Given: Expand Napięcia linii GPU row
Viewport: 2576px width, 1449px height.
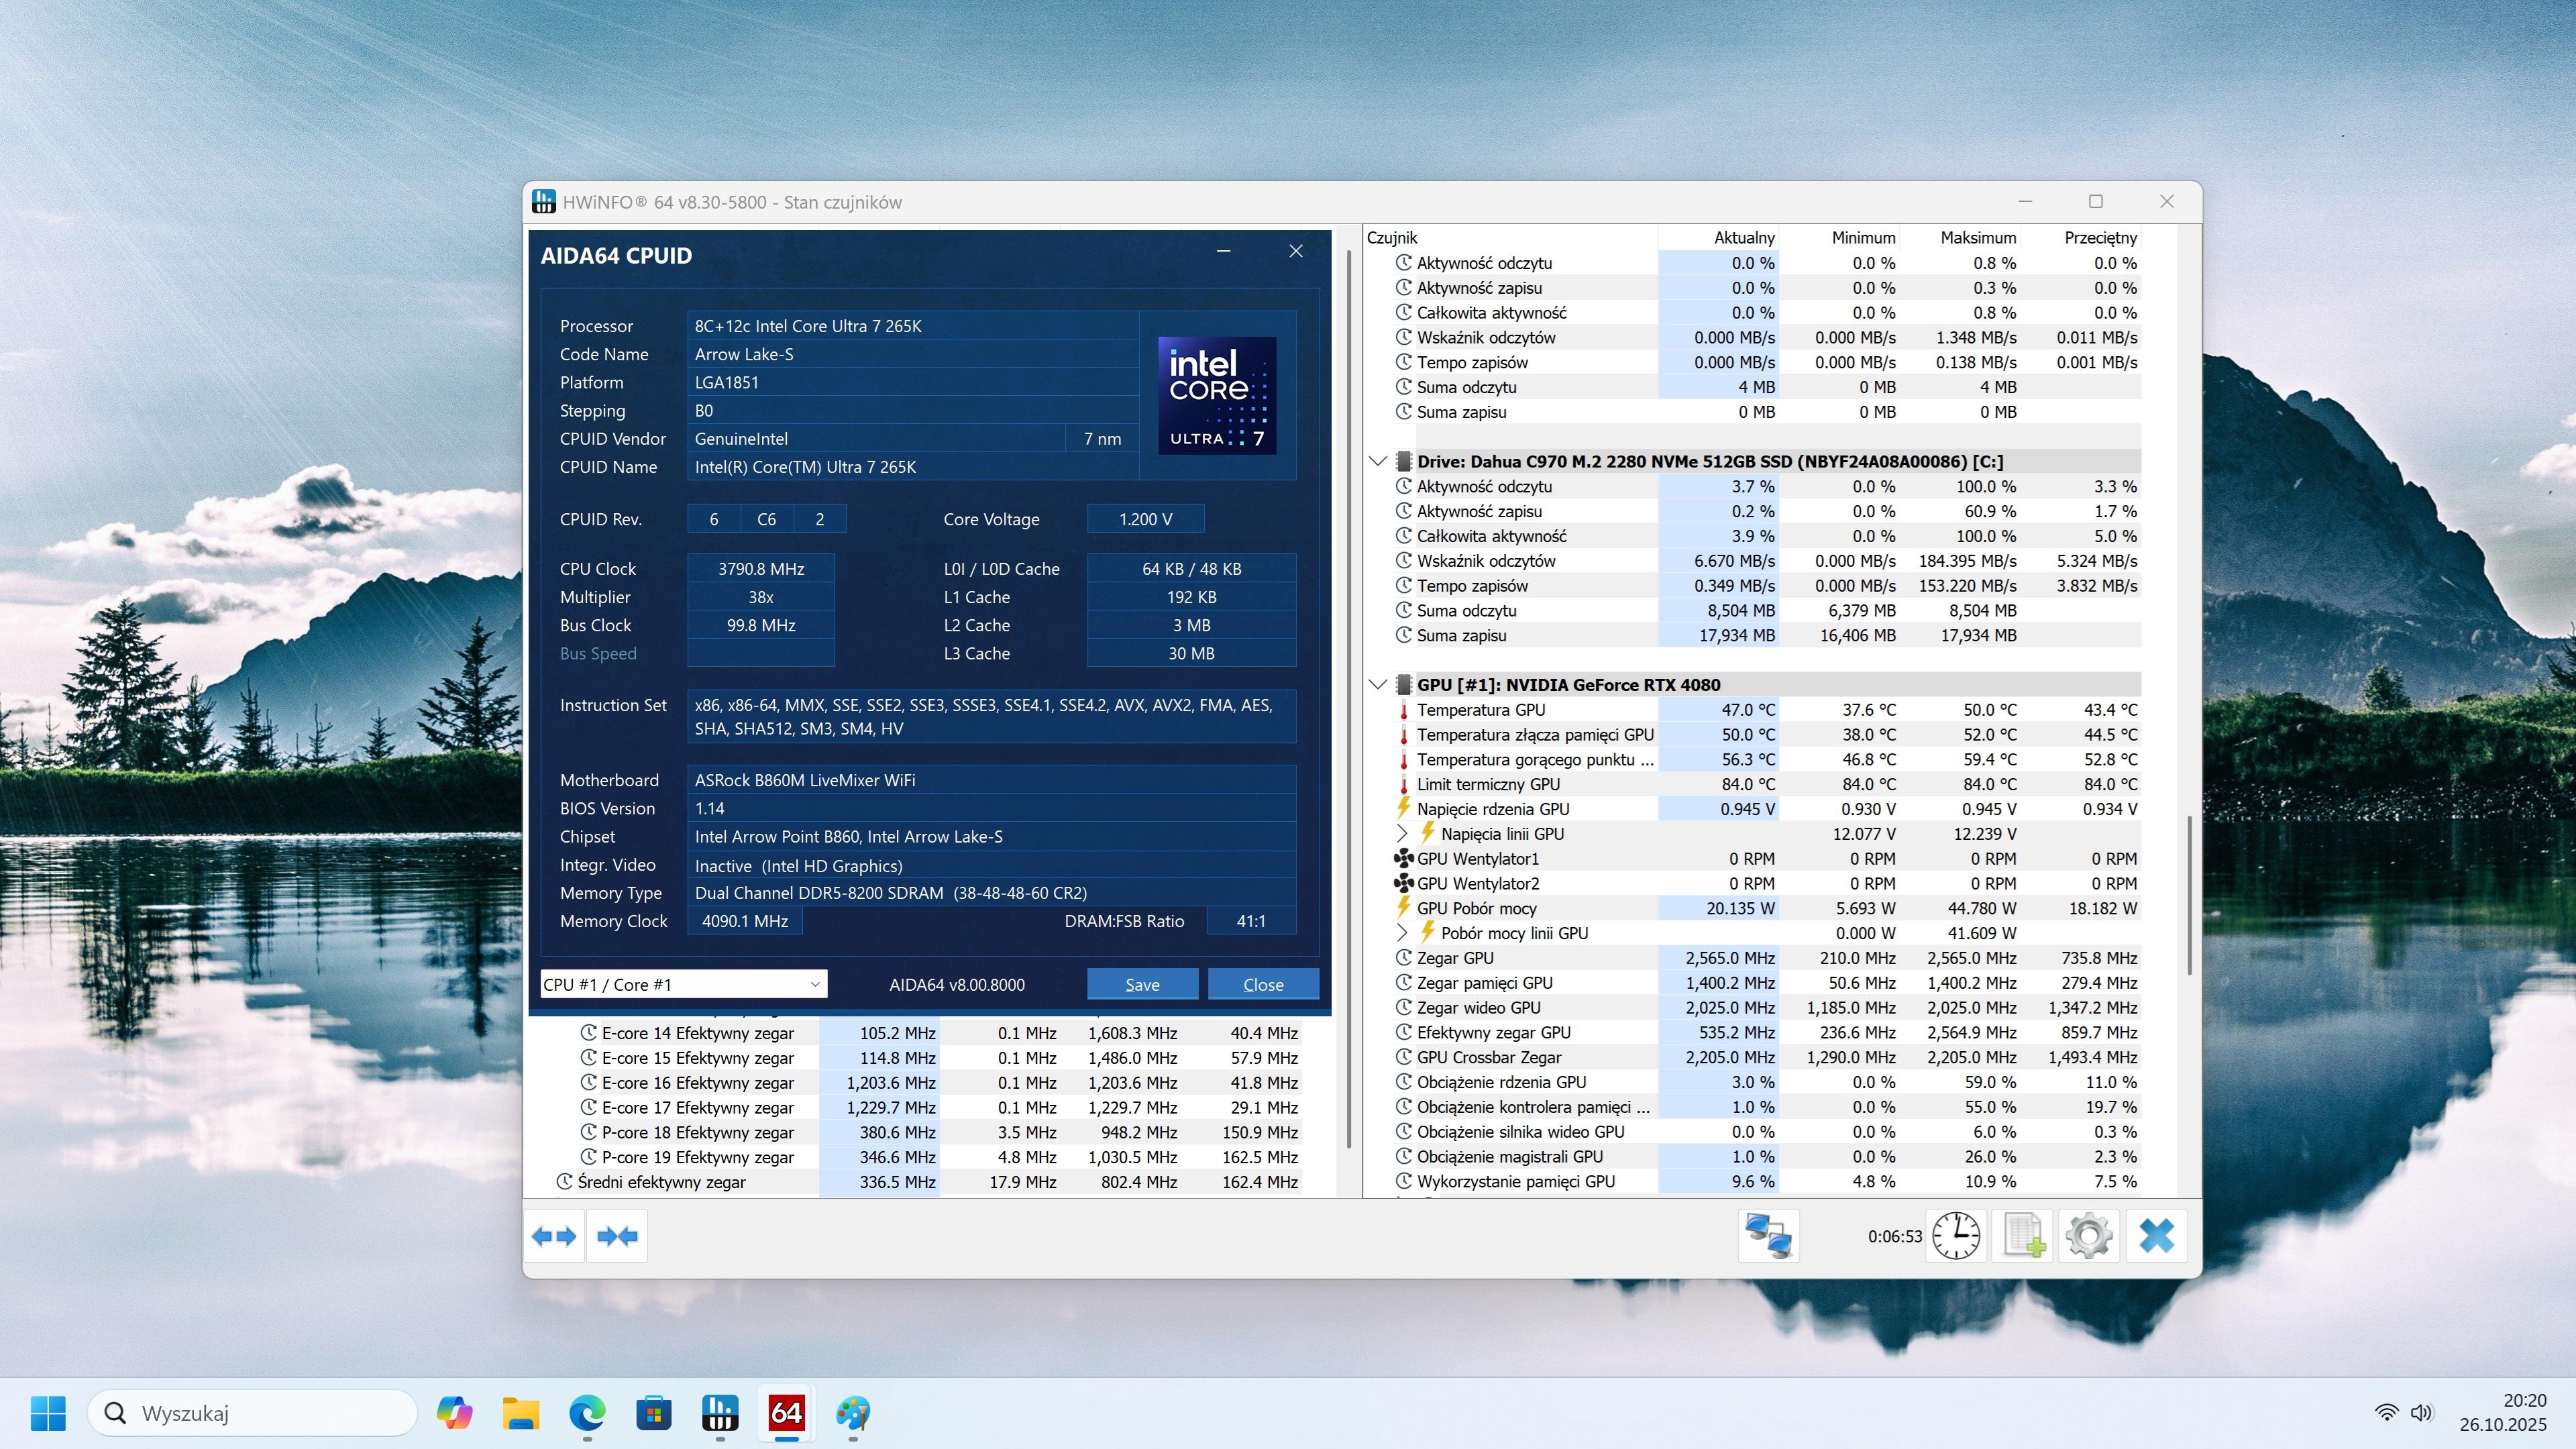Looking at the screenshot, I should coord(1401,834).
